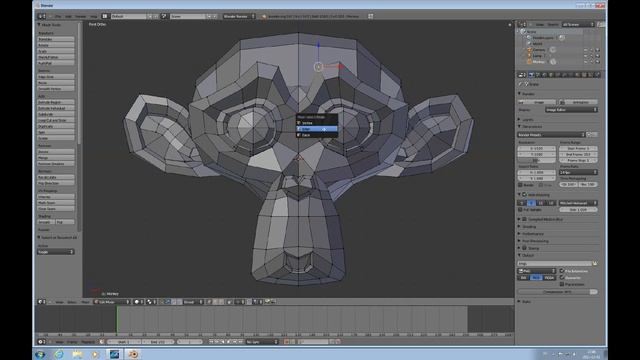
Task: Open the anti-aliasing filter dropdown
Action: click(578, 203)
